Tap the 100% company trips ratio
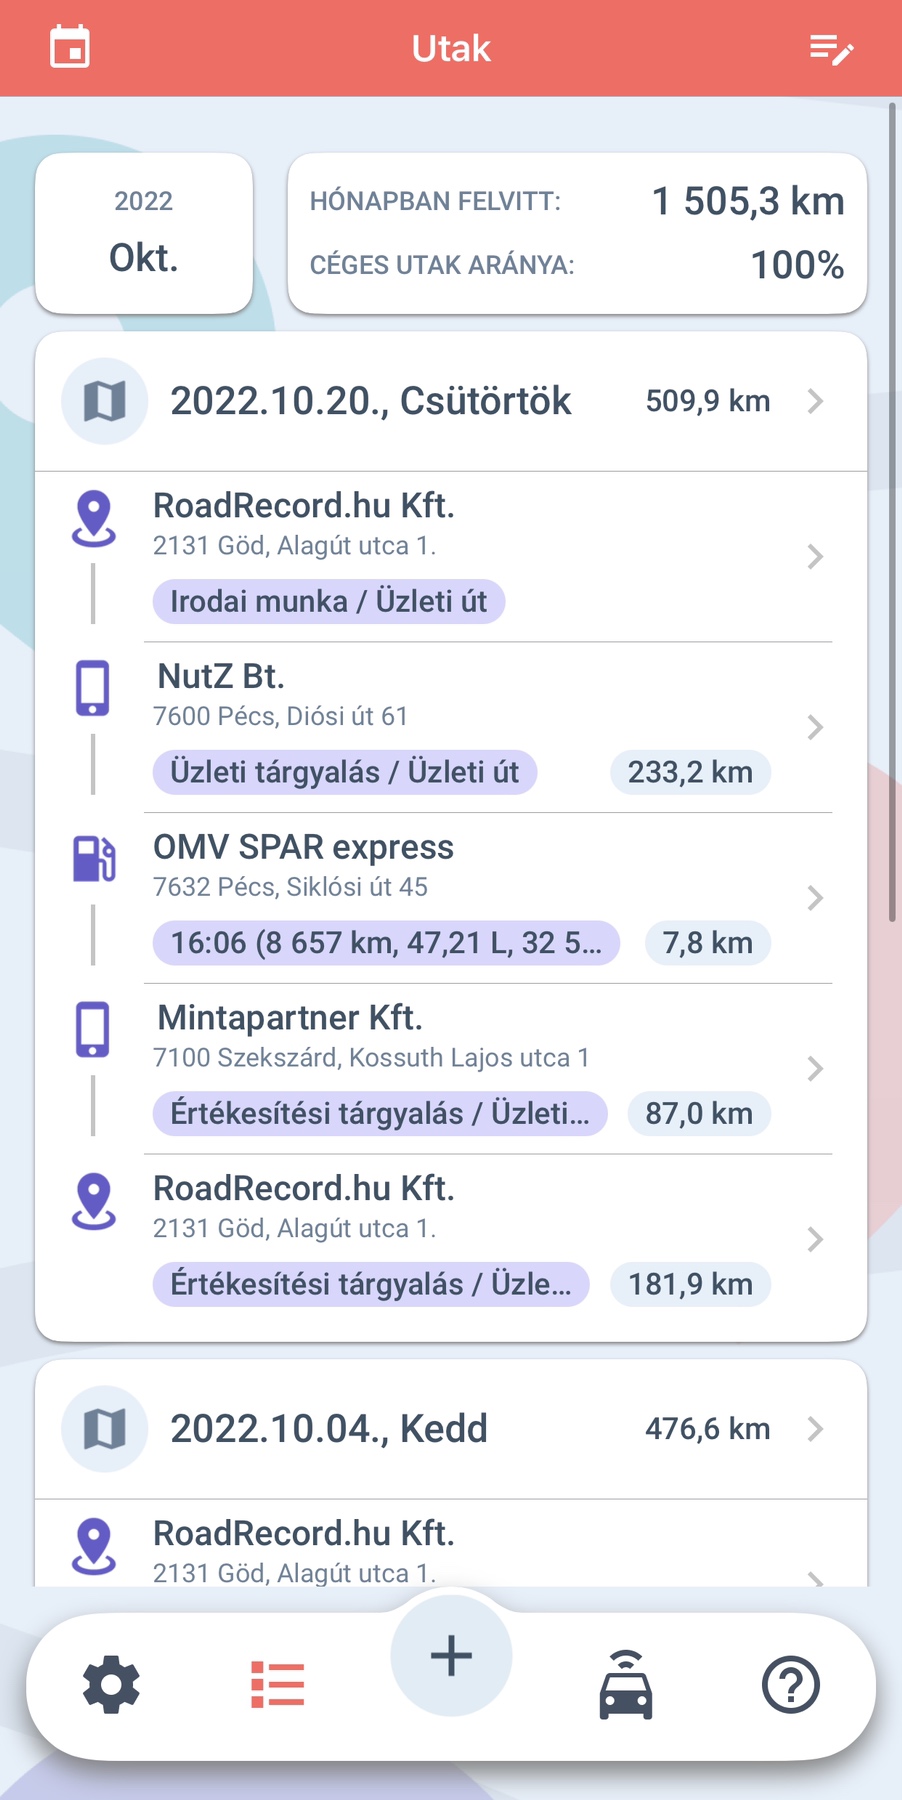Image resolution: width=902 pixels, height=1800 pixels. [797, 265]
